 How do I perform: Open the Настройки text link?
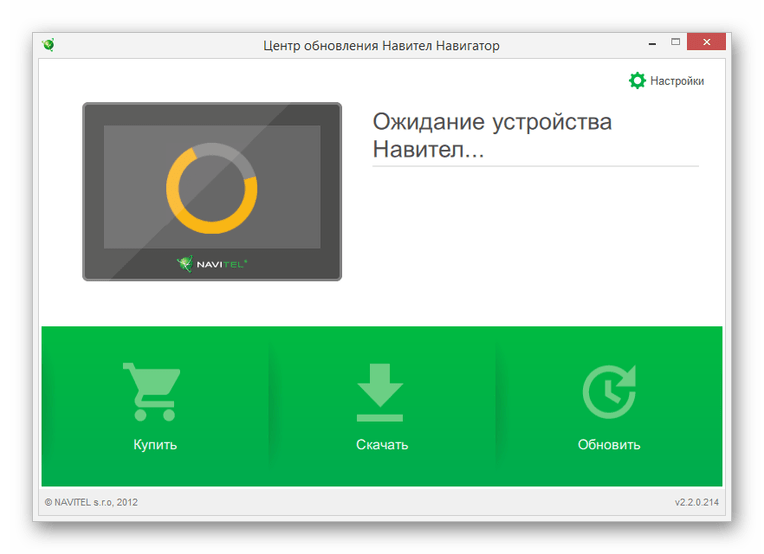coord(677,81)
